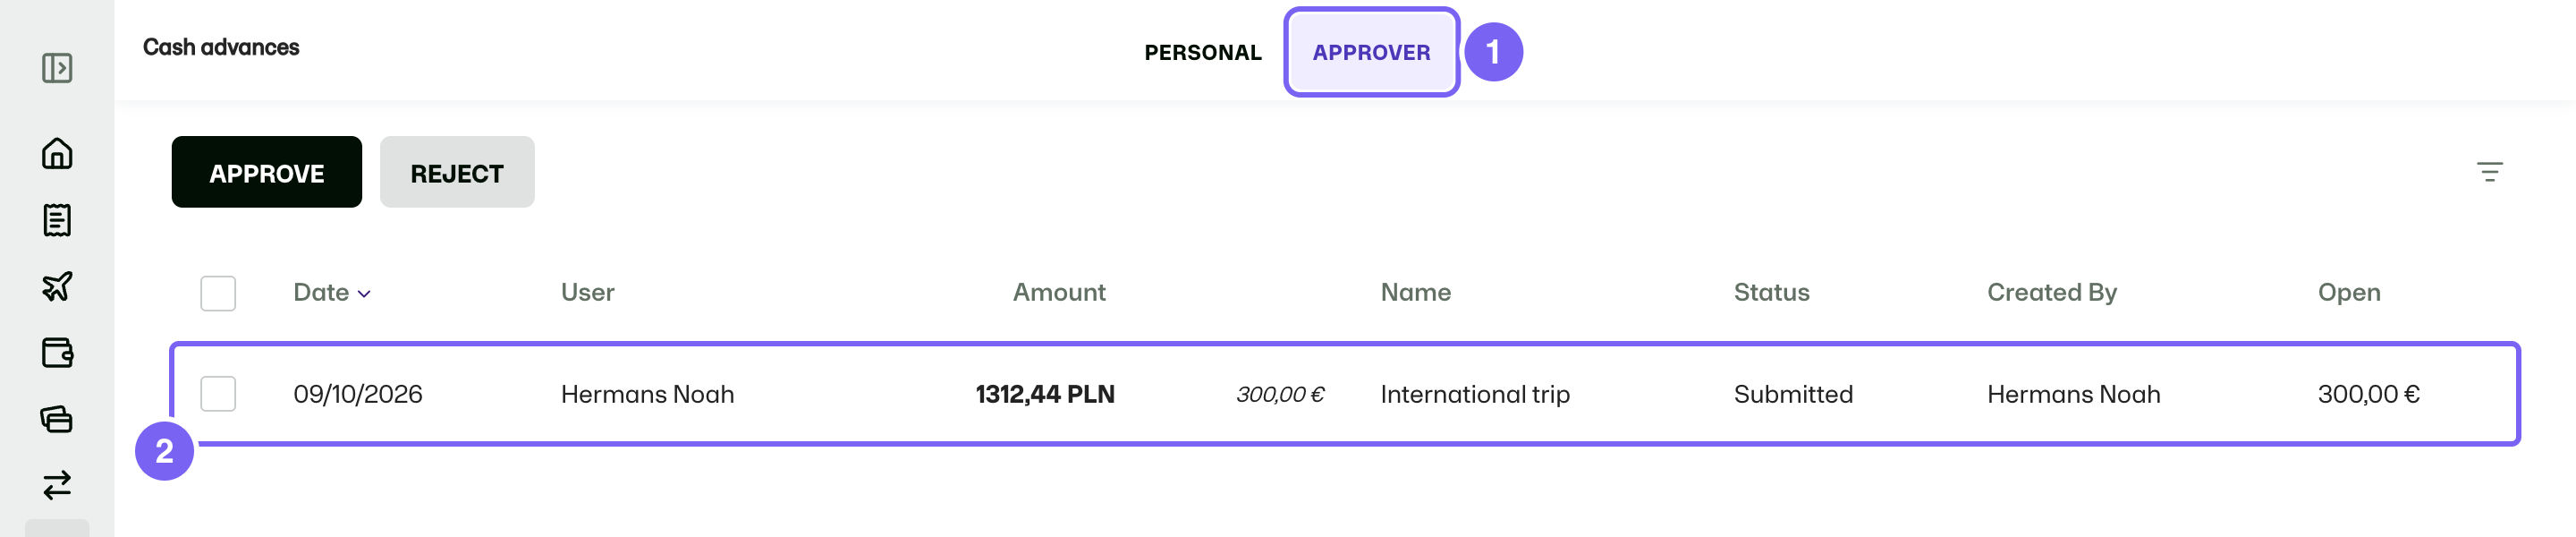Switch to the PERSONAL tab

[x=1202, y=53]
